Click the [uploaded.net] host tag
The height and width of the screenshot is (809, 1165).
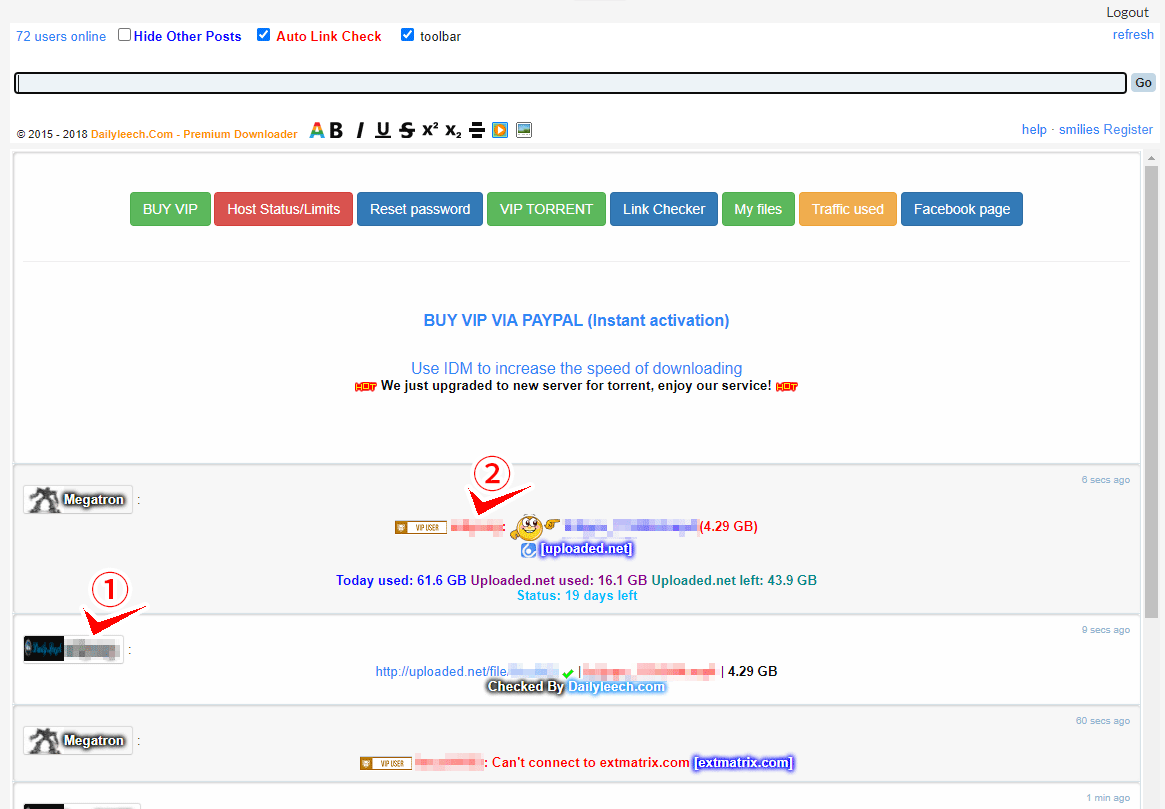click(586, 549)
